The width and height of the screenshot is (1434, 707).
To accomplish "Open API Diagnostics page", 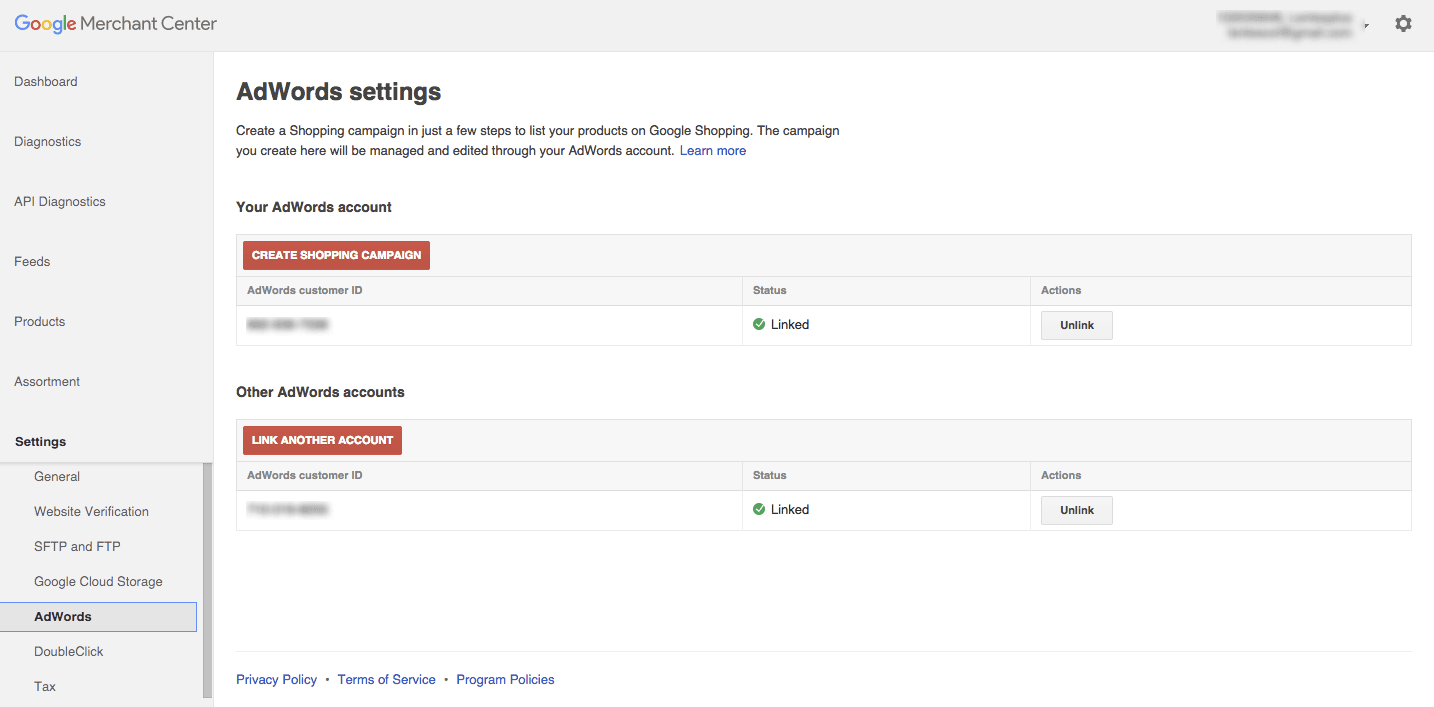I will [60, 202].
